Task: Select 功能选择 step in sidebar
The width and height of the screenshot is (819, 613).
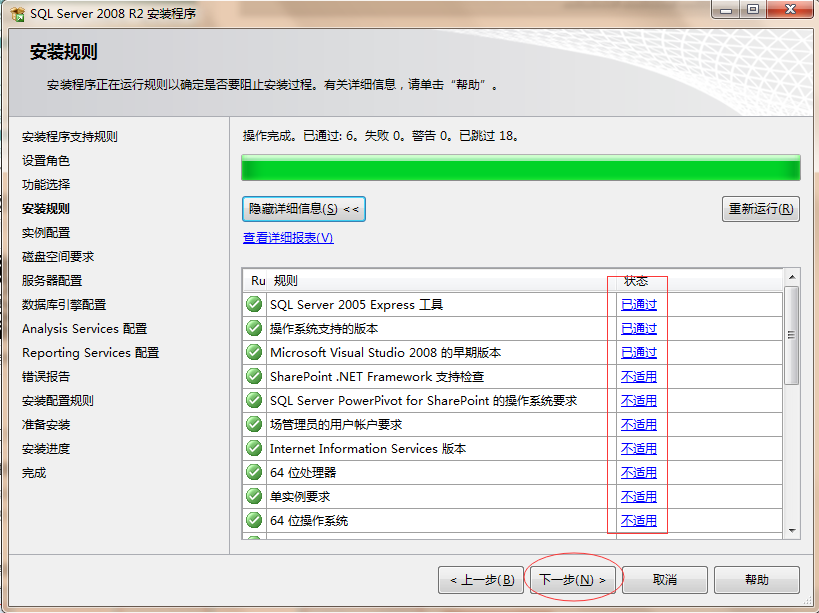Action: click(x=45, y=184)
